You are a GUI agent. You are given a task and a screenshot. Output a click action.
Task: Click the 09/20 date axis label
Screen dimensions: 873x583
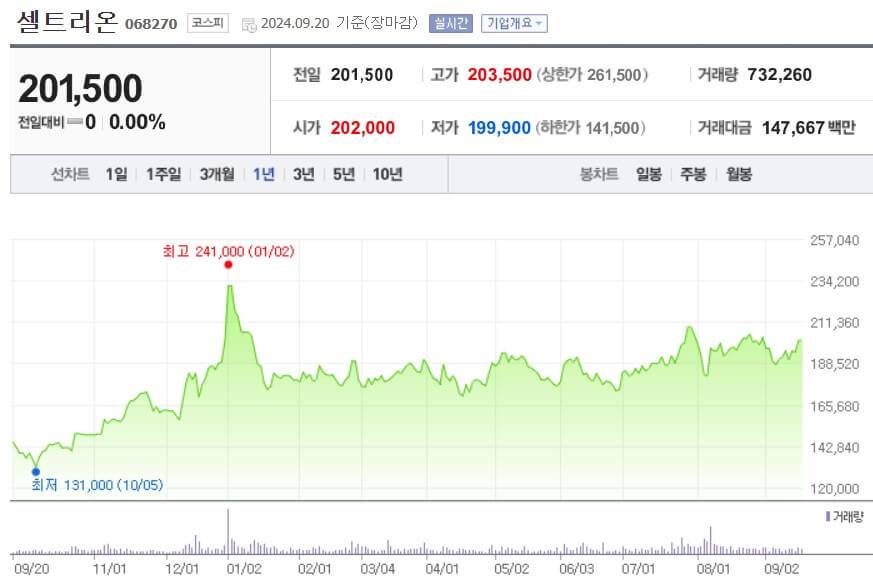tap(32, 569)
